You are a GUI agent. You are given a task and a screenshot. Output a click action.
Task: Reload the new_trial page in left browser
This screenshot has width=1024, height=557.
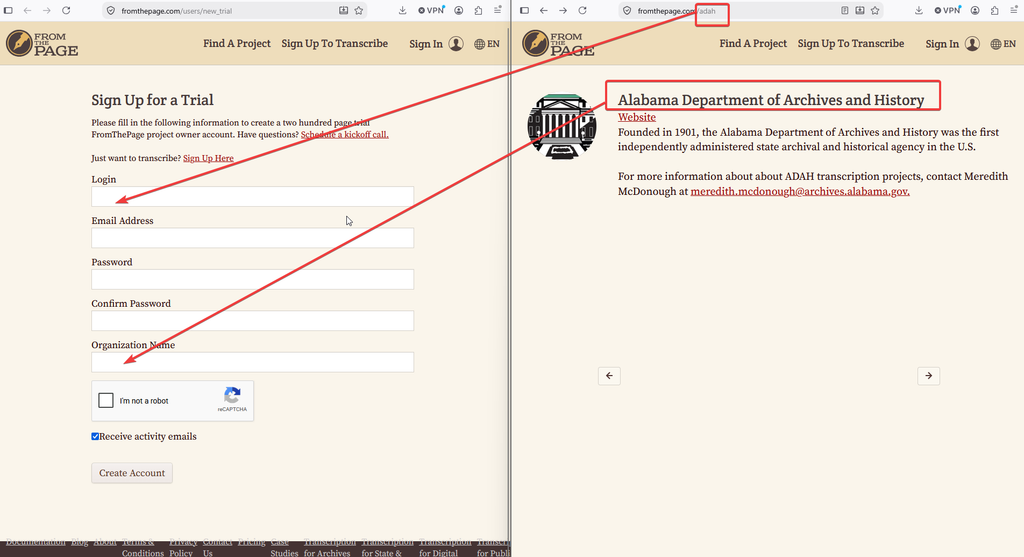[66, 10]
